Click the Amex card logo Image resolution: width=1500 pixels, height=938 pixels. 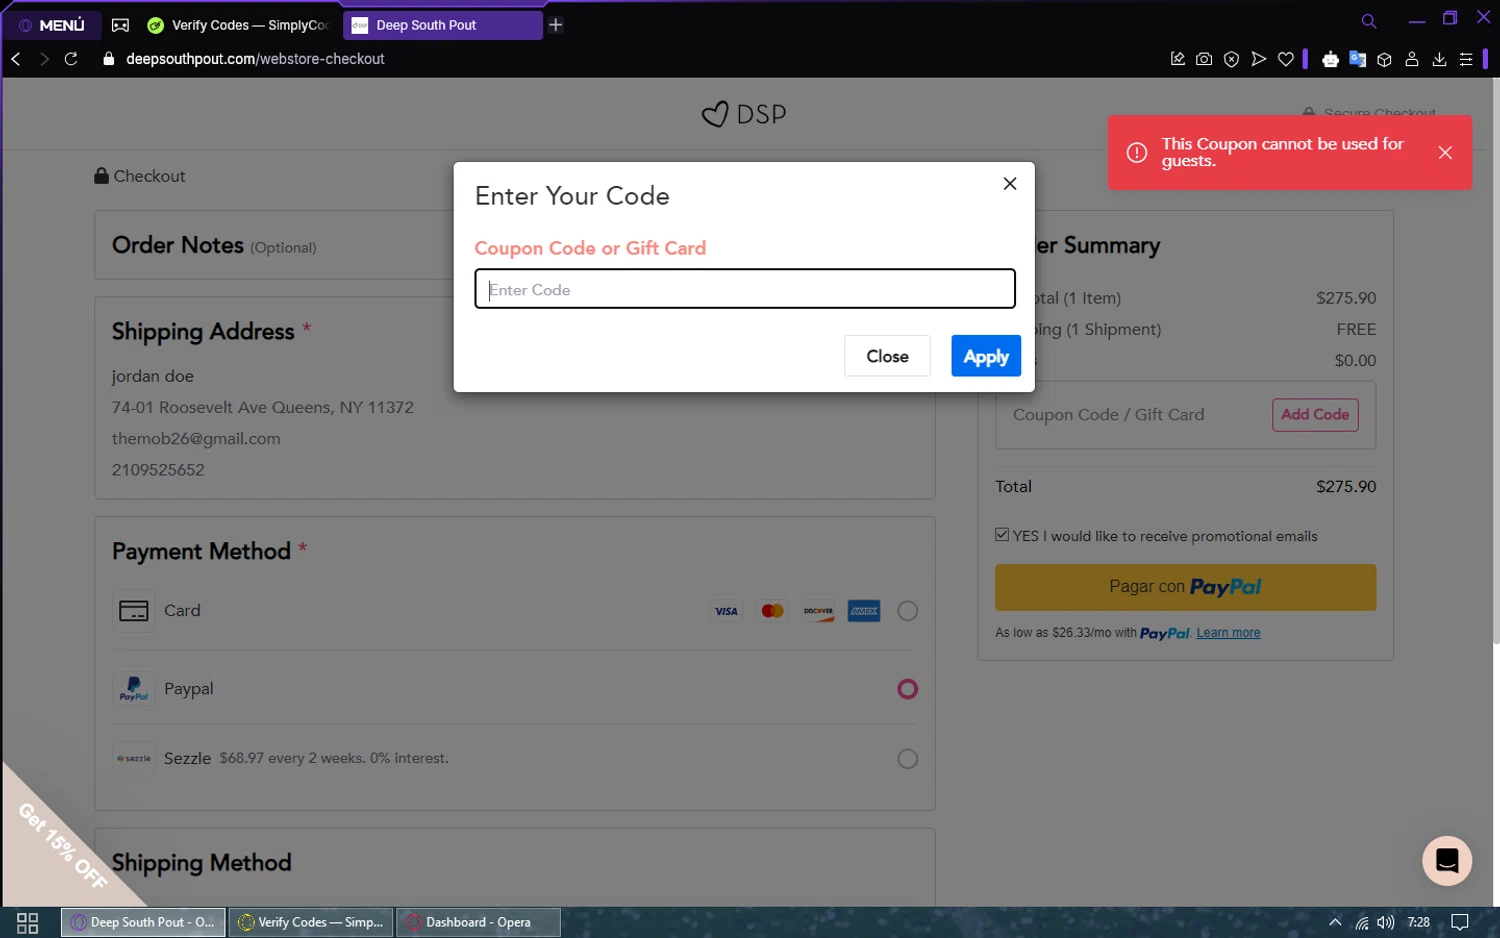point(864,611)
